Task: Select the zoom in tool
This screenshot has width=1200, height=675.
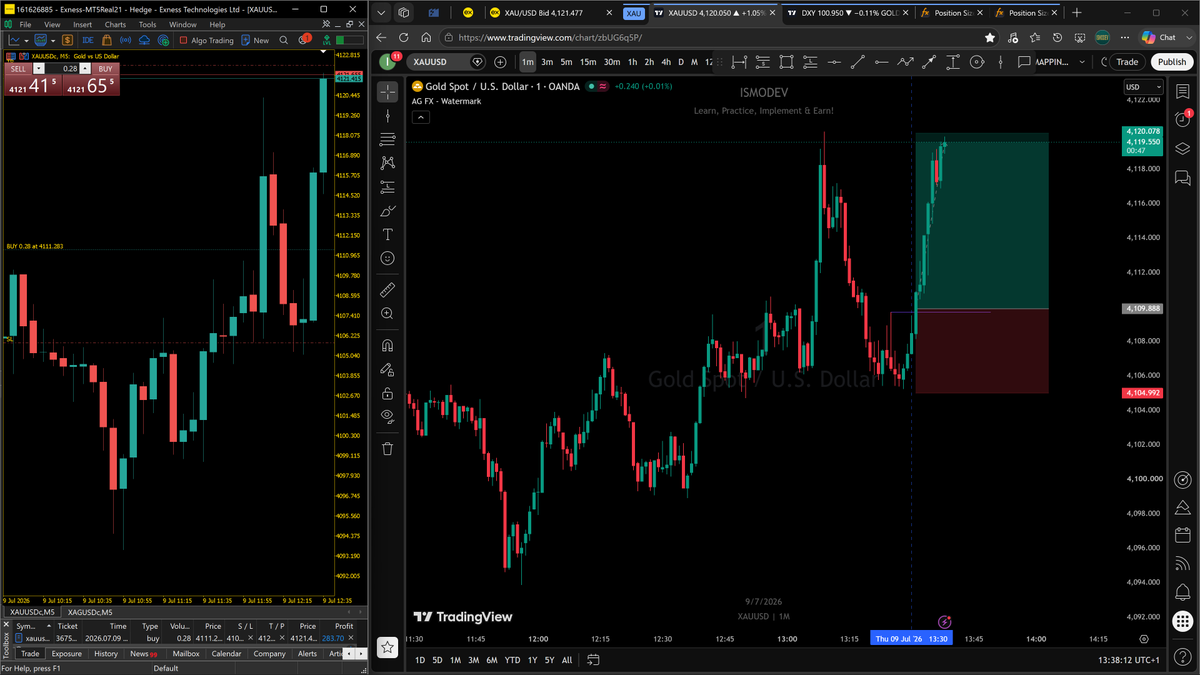Action: [x=388, y=314]
